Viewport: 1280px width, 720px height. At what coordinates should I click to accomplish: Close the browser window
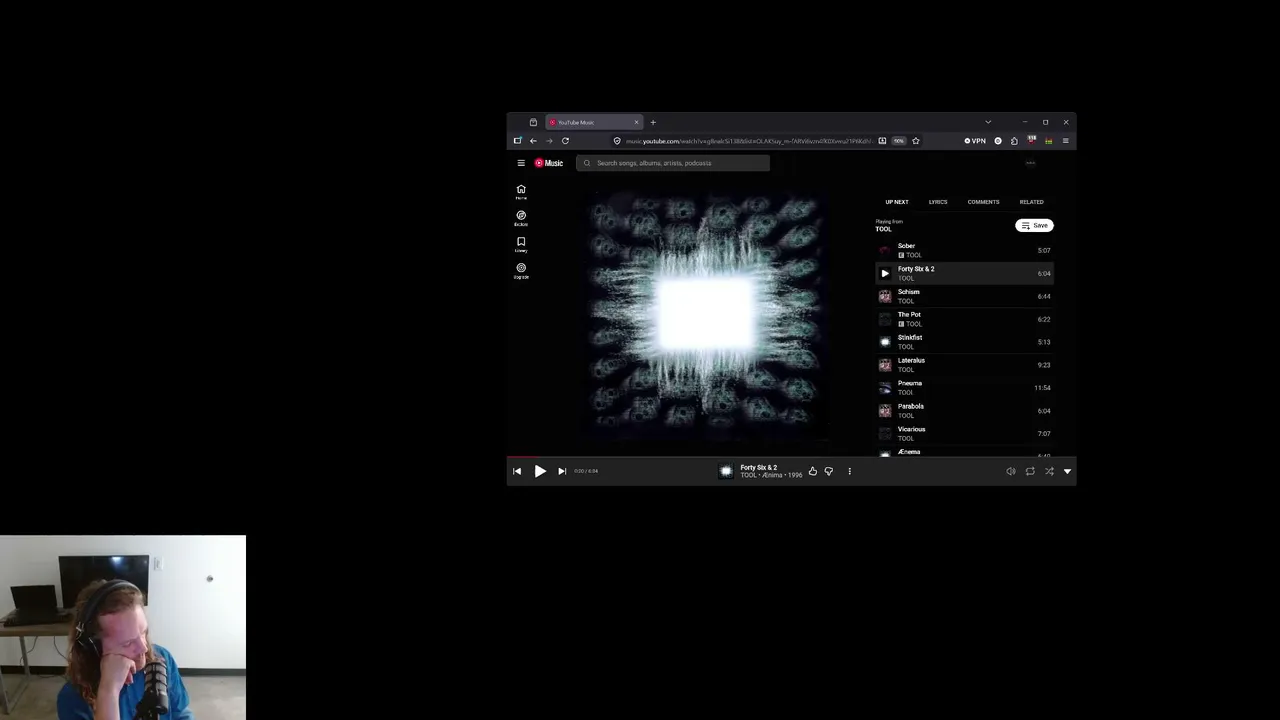pyautogui.click(x=1066, y=122)
